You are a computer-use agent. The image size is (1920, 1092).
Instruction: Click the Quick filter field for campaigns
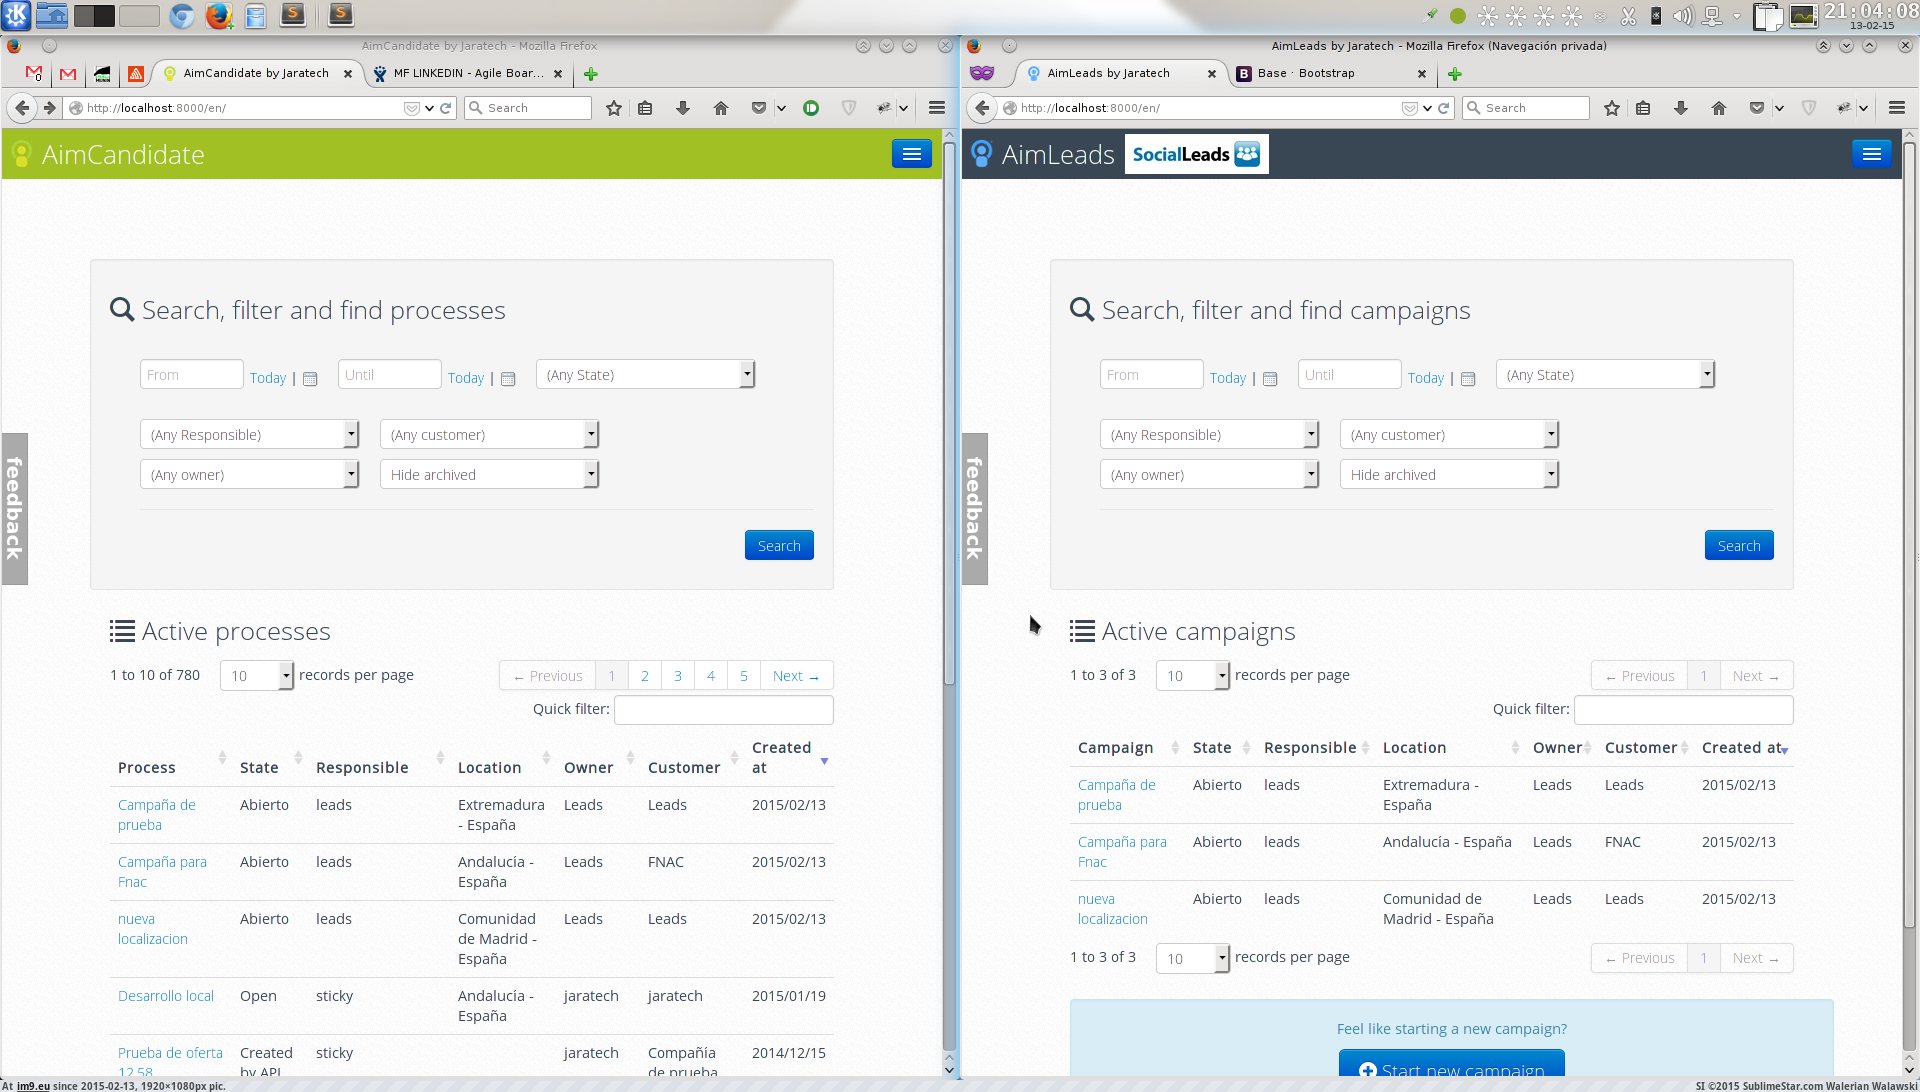pos(1683,710)
